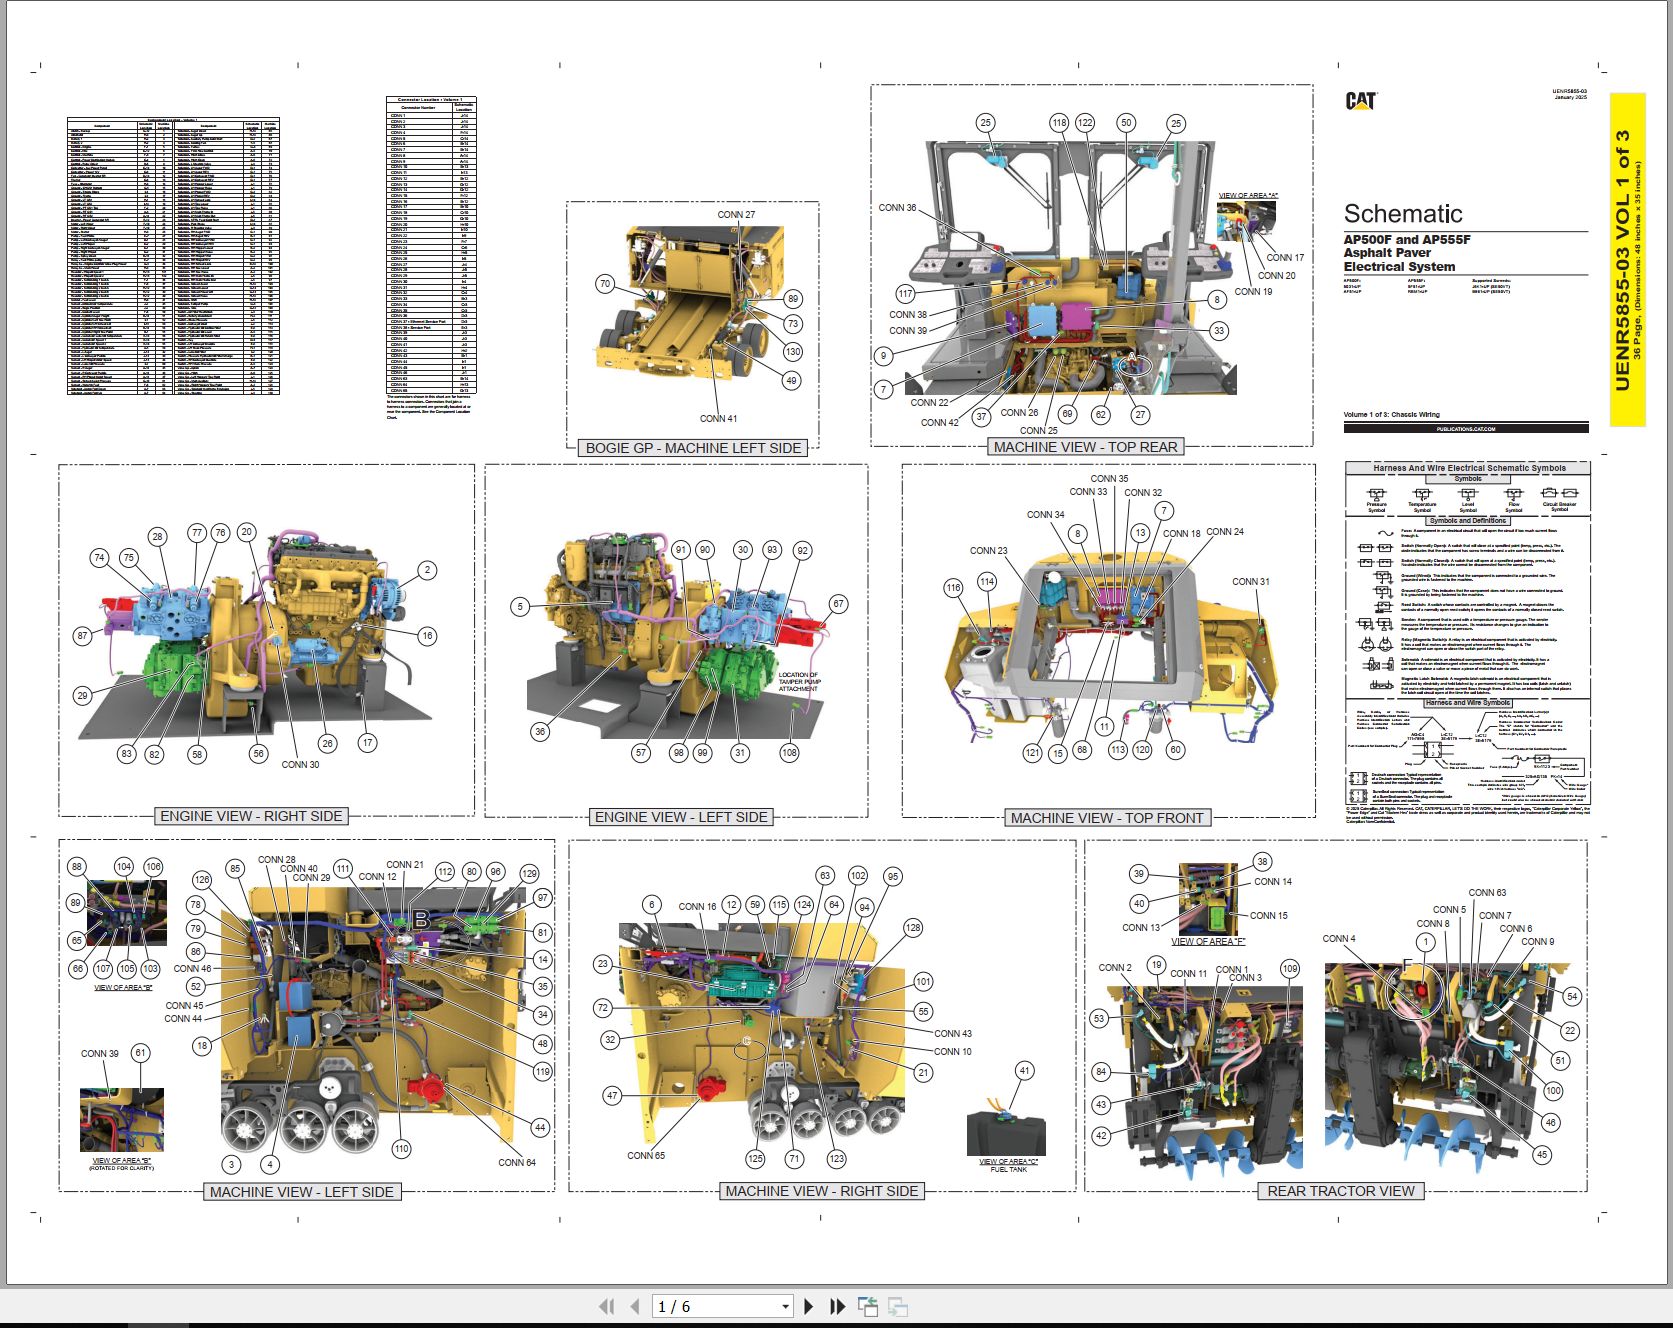Click CONN 64 label in left side view
The width and height of the screenshot is (1673, 1328).
[517, 1163]
